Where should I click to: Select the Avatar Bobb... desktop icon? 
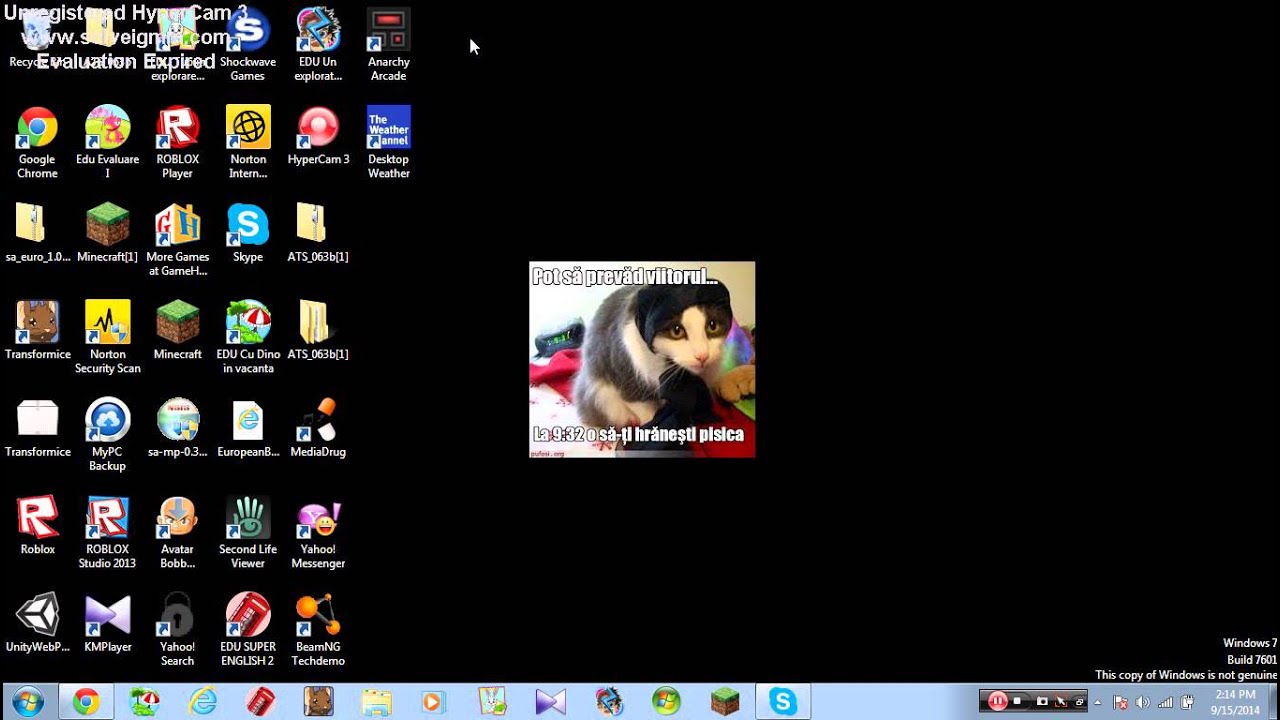tap(177, 533)
